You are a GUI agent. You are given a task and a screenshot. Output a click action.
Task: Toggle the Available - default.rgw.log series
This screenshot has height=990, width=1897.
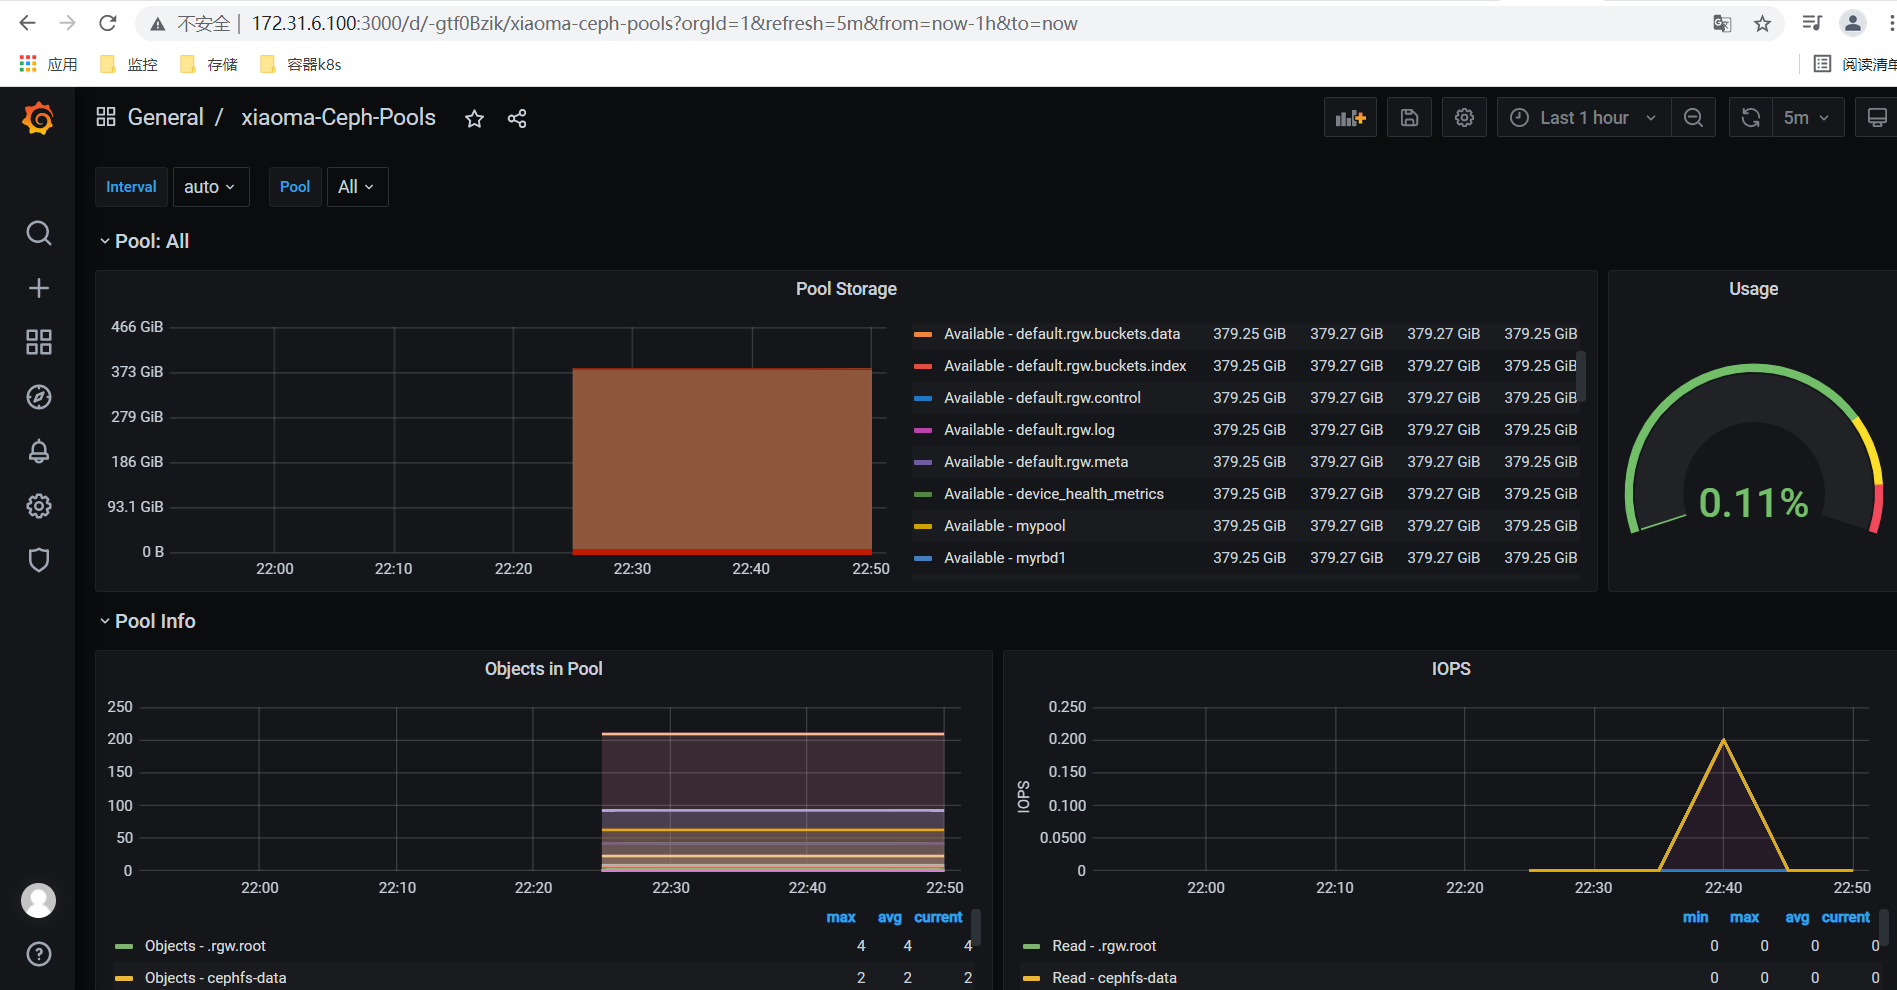1029,430
